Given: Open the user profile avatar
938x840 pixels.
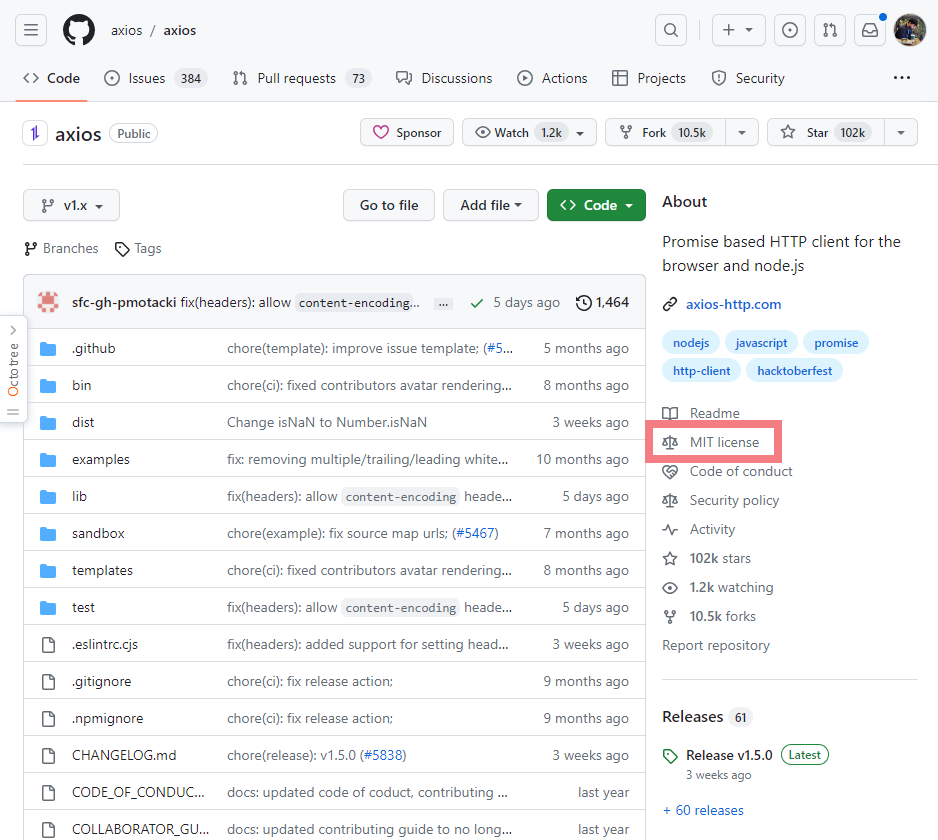Looking at the screenshot, I should click(x=909, y=30).
